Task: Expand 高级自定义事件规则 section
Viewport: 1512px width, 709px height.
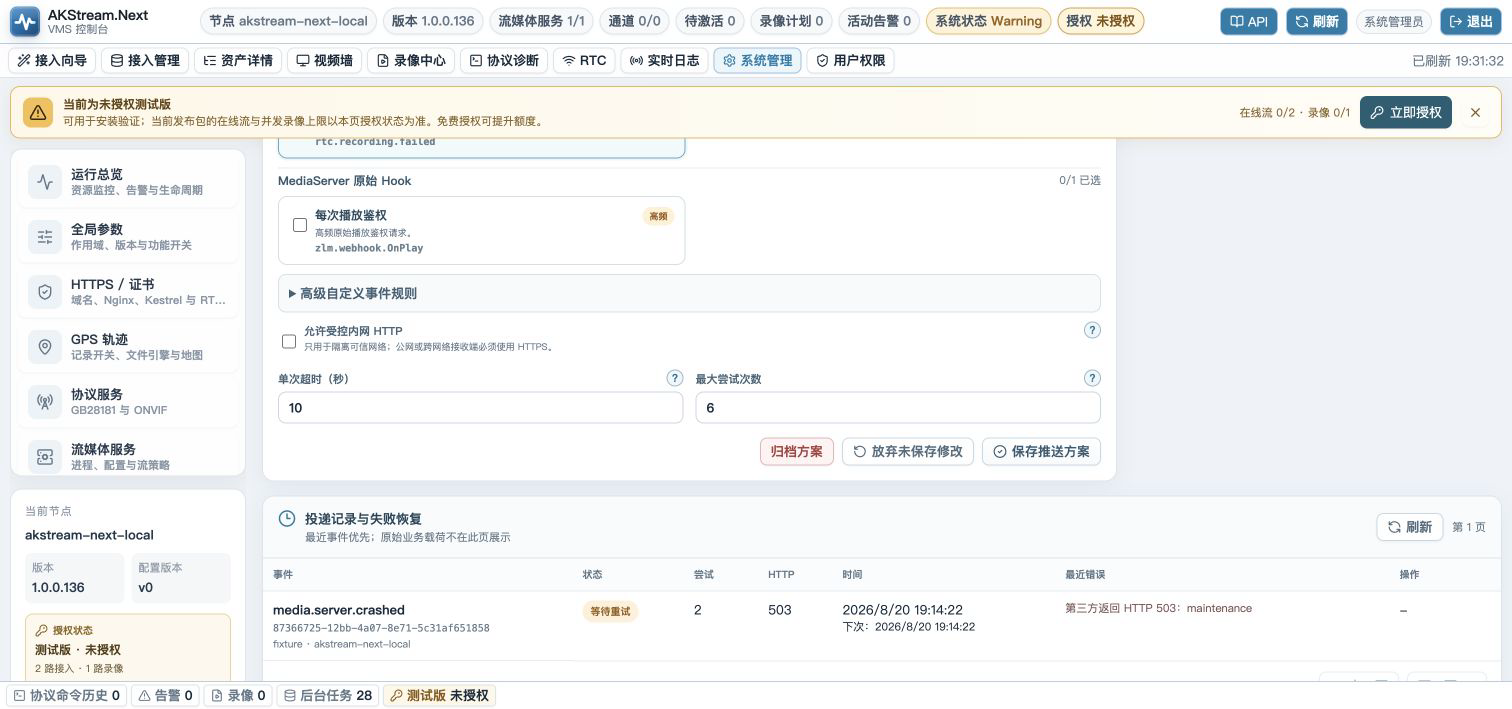Action: point(689,293)
